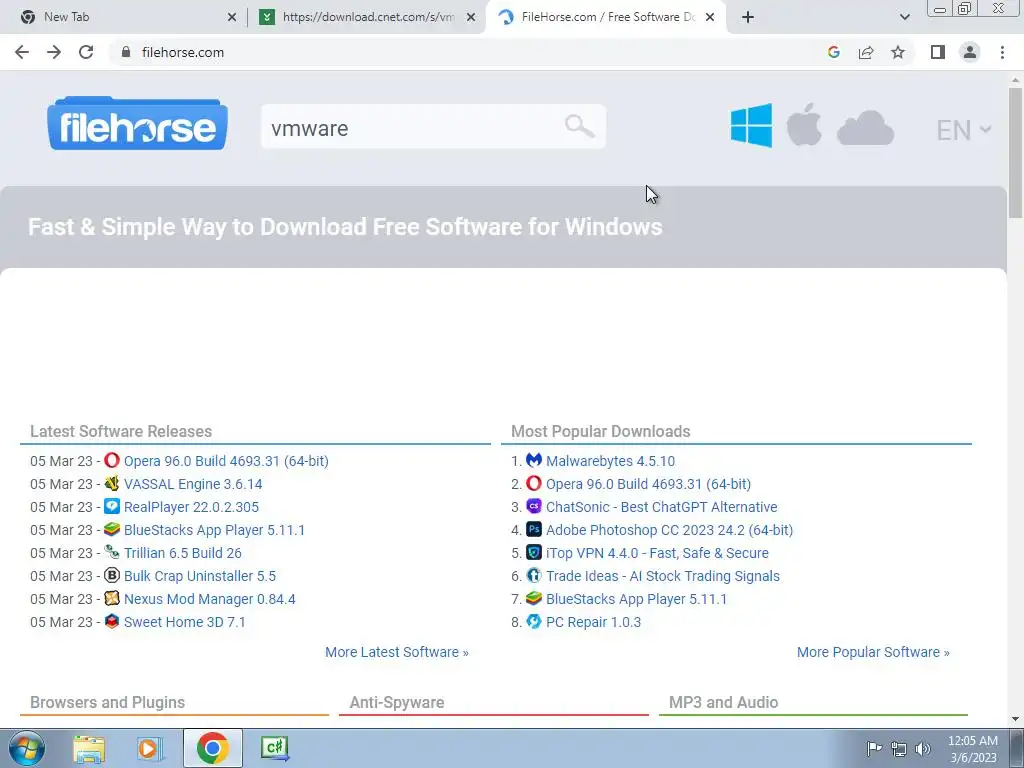Viewport: 1024px width, 768px height.
Task: Close the download.cnet.com tab
Action: point(471,17)
